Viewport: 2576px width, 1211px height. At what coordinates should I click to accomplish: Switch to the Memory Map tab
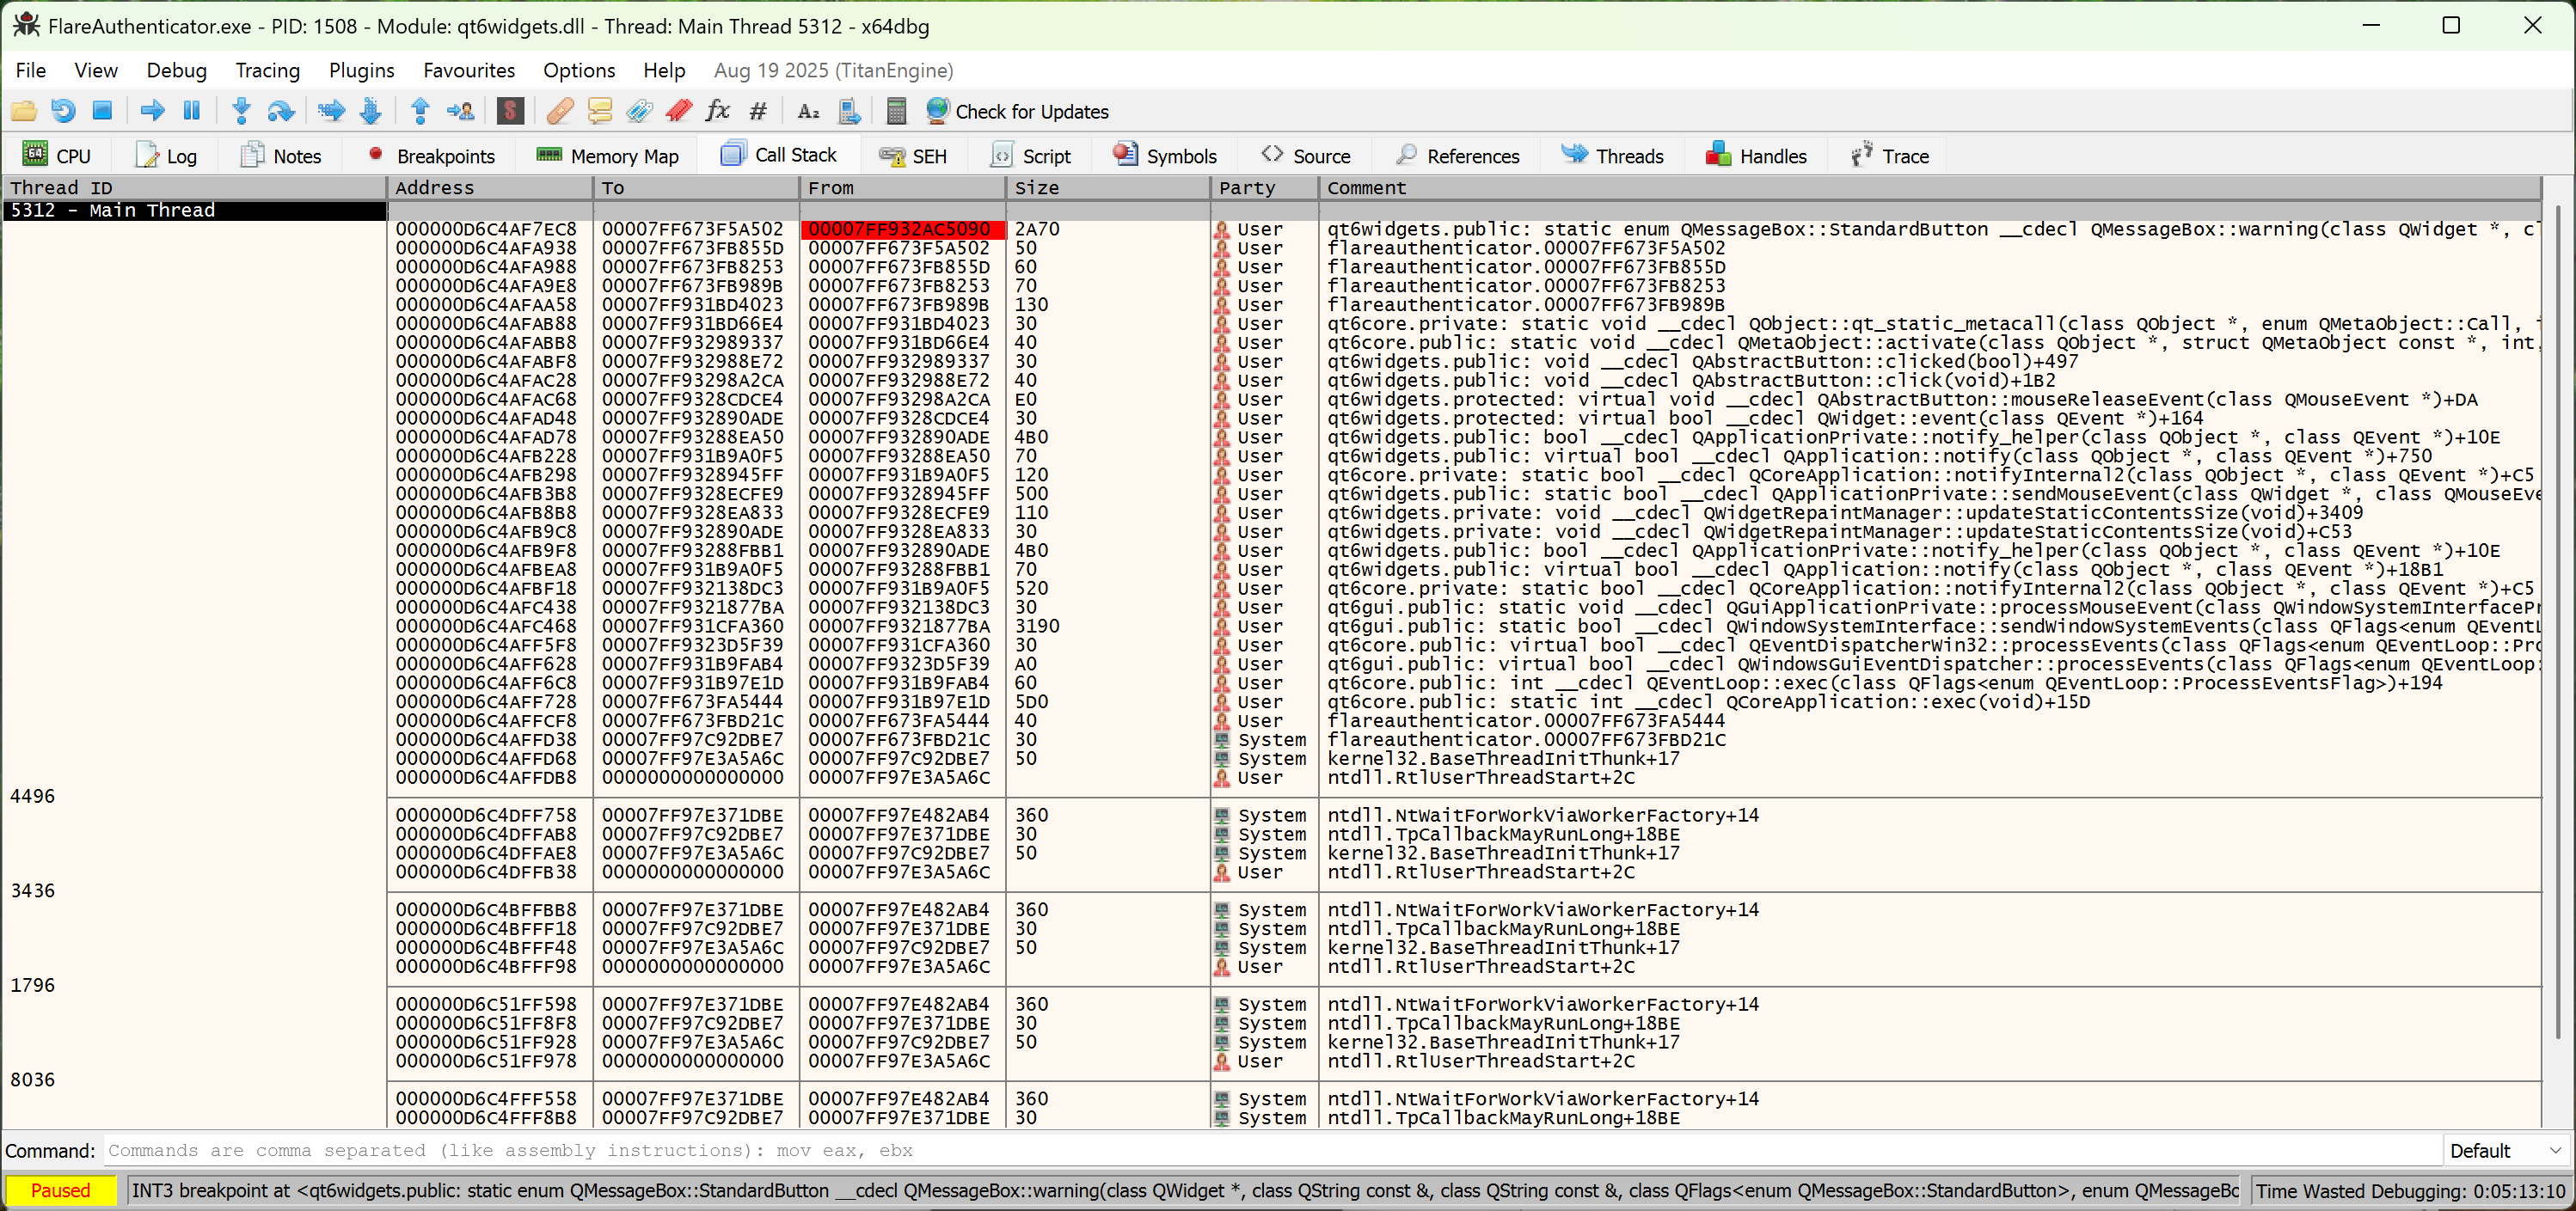coord(607,155)
